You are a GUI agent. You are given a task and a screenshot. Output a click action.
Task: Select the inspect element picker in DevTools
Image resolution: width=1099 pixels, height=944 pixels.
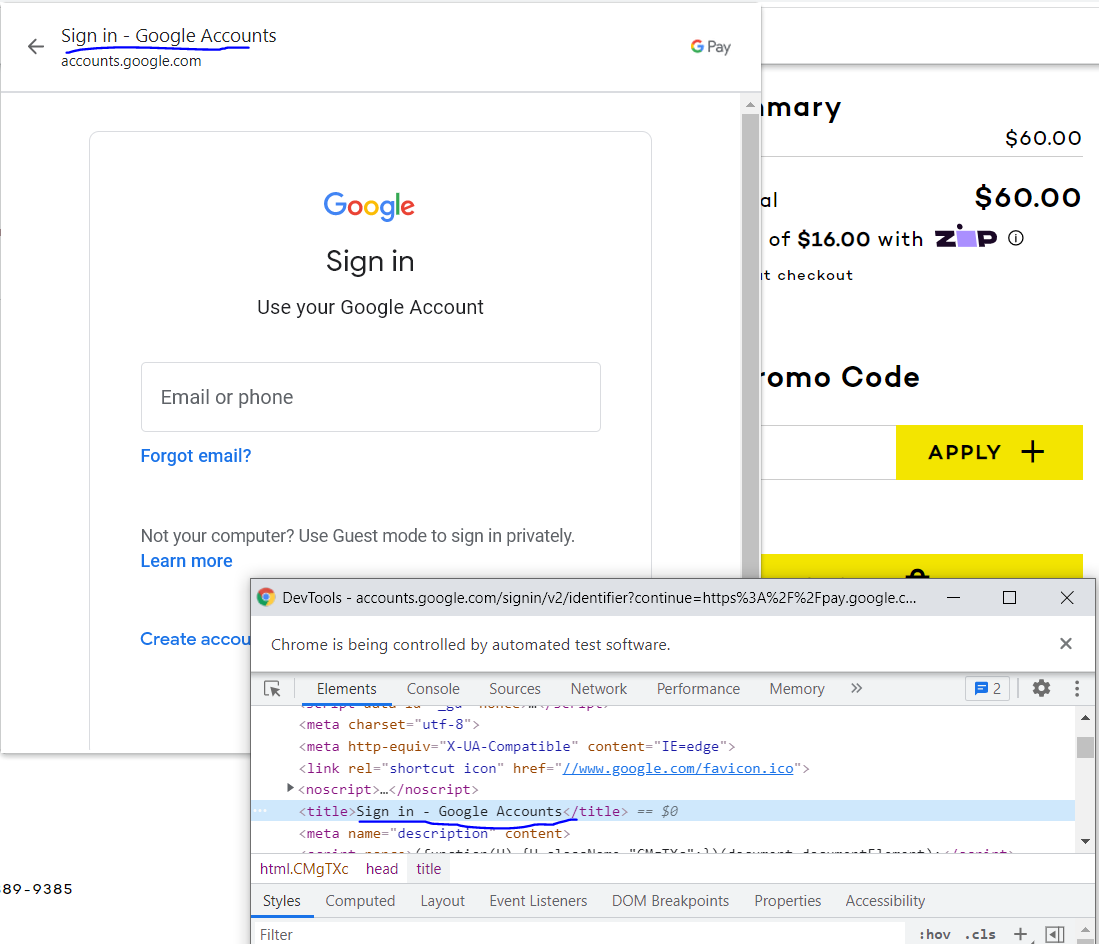[x=273, y=689]
